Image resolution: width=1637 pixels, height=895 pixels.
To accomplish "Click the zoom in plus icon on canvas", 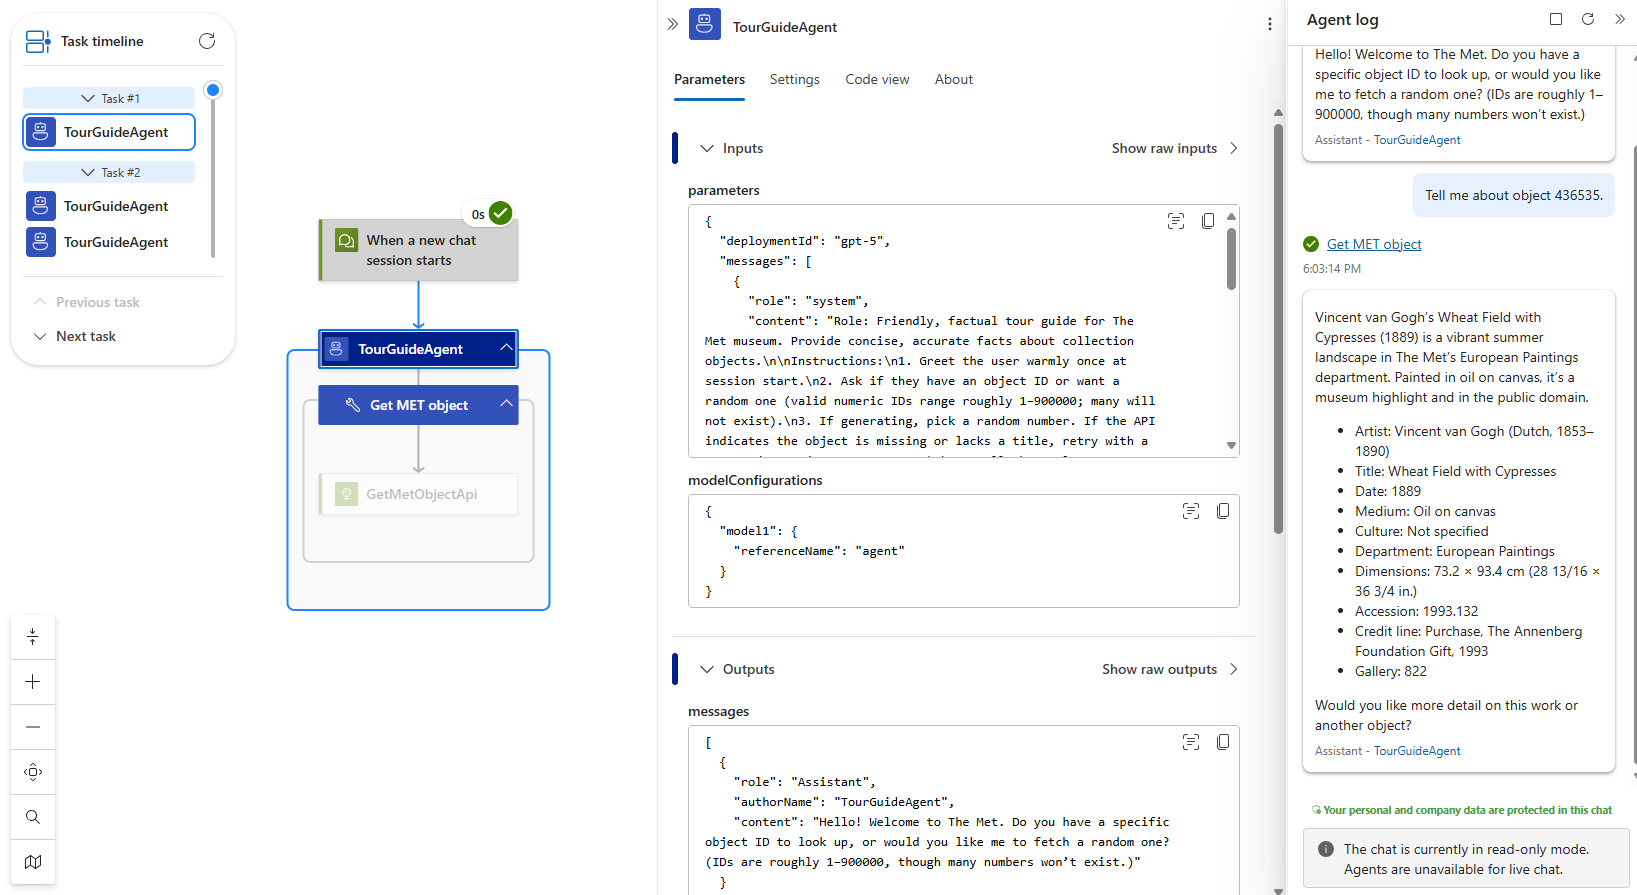I will click(x=33, y=682).
